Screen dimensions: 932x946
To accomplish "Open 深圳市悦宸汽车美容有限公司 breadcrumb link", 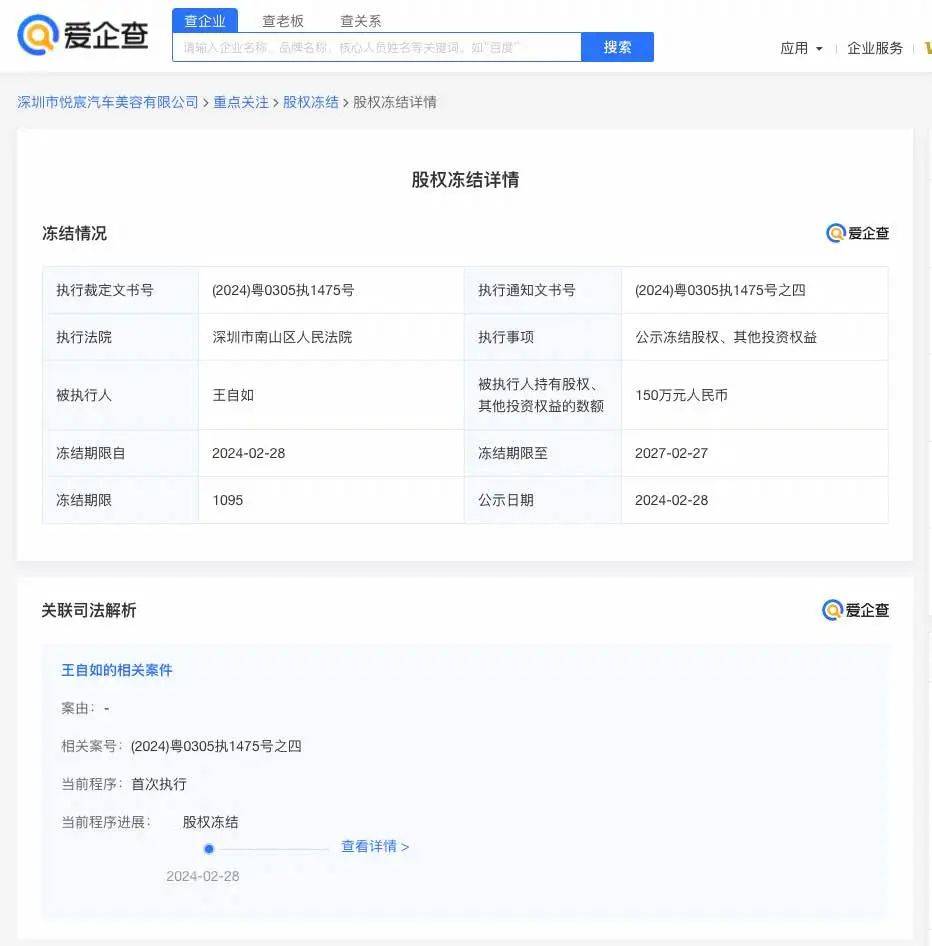I will [x=108, y=102].
